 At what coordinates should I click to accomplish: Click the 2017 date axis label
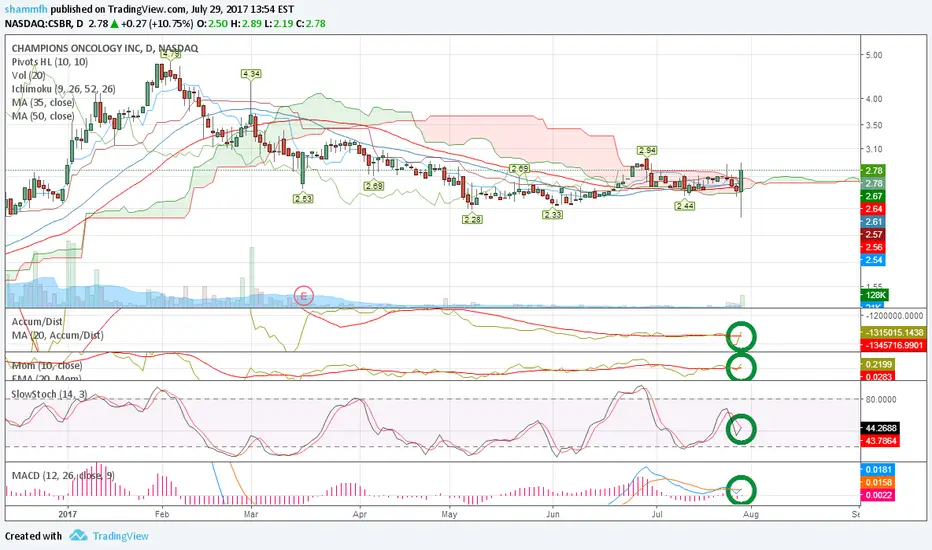coord(68,514)
